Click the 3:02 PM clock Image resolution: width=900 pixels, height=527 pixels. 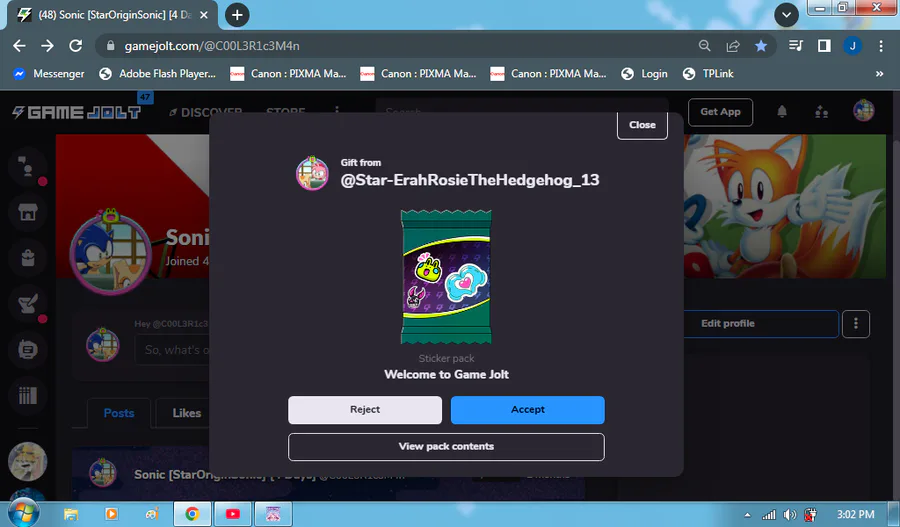855,515
